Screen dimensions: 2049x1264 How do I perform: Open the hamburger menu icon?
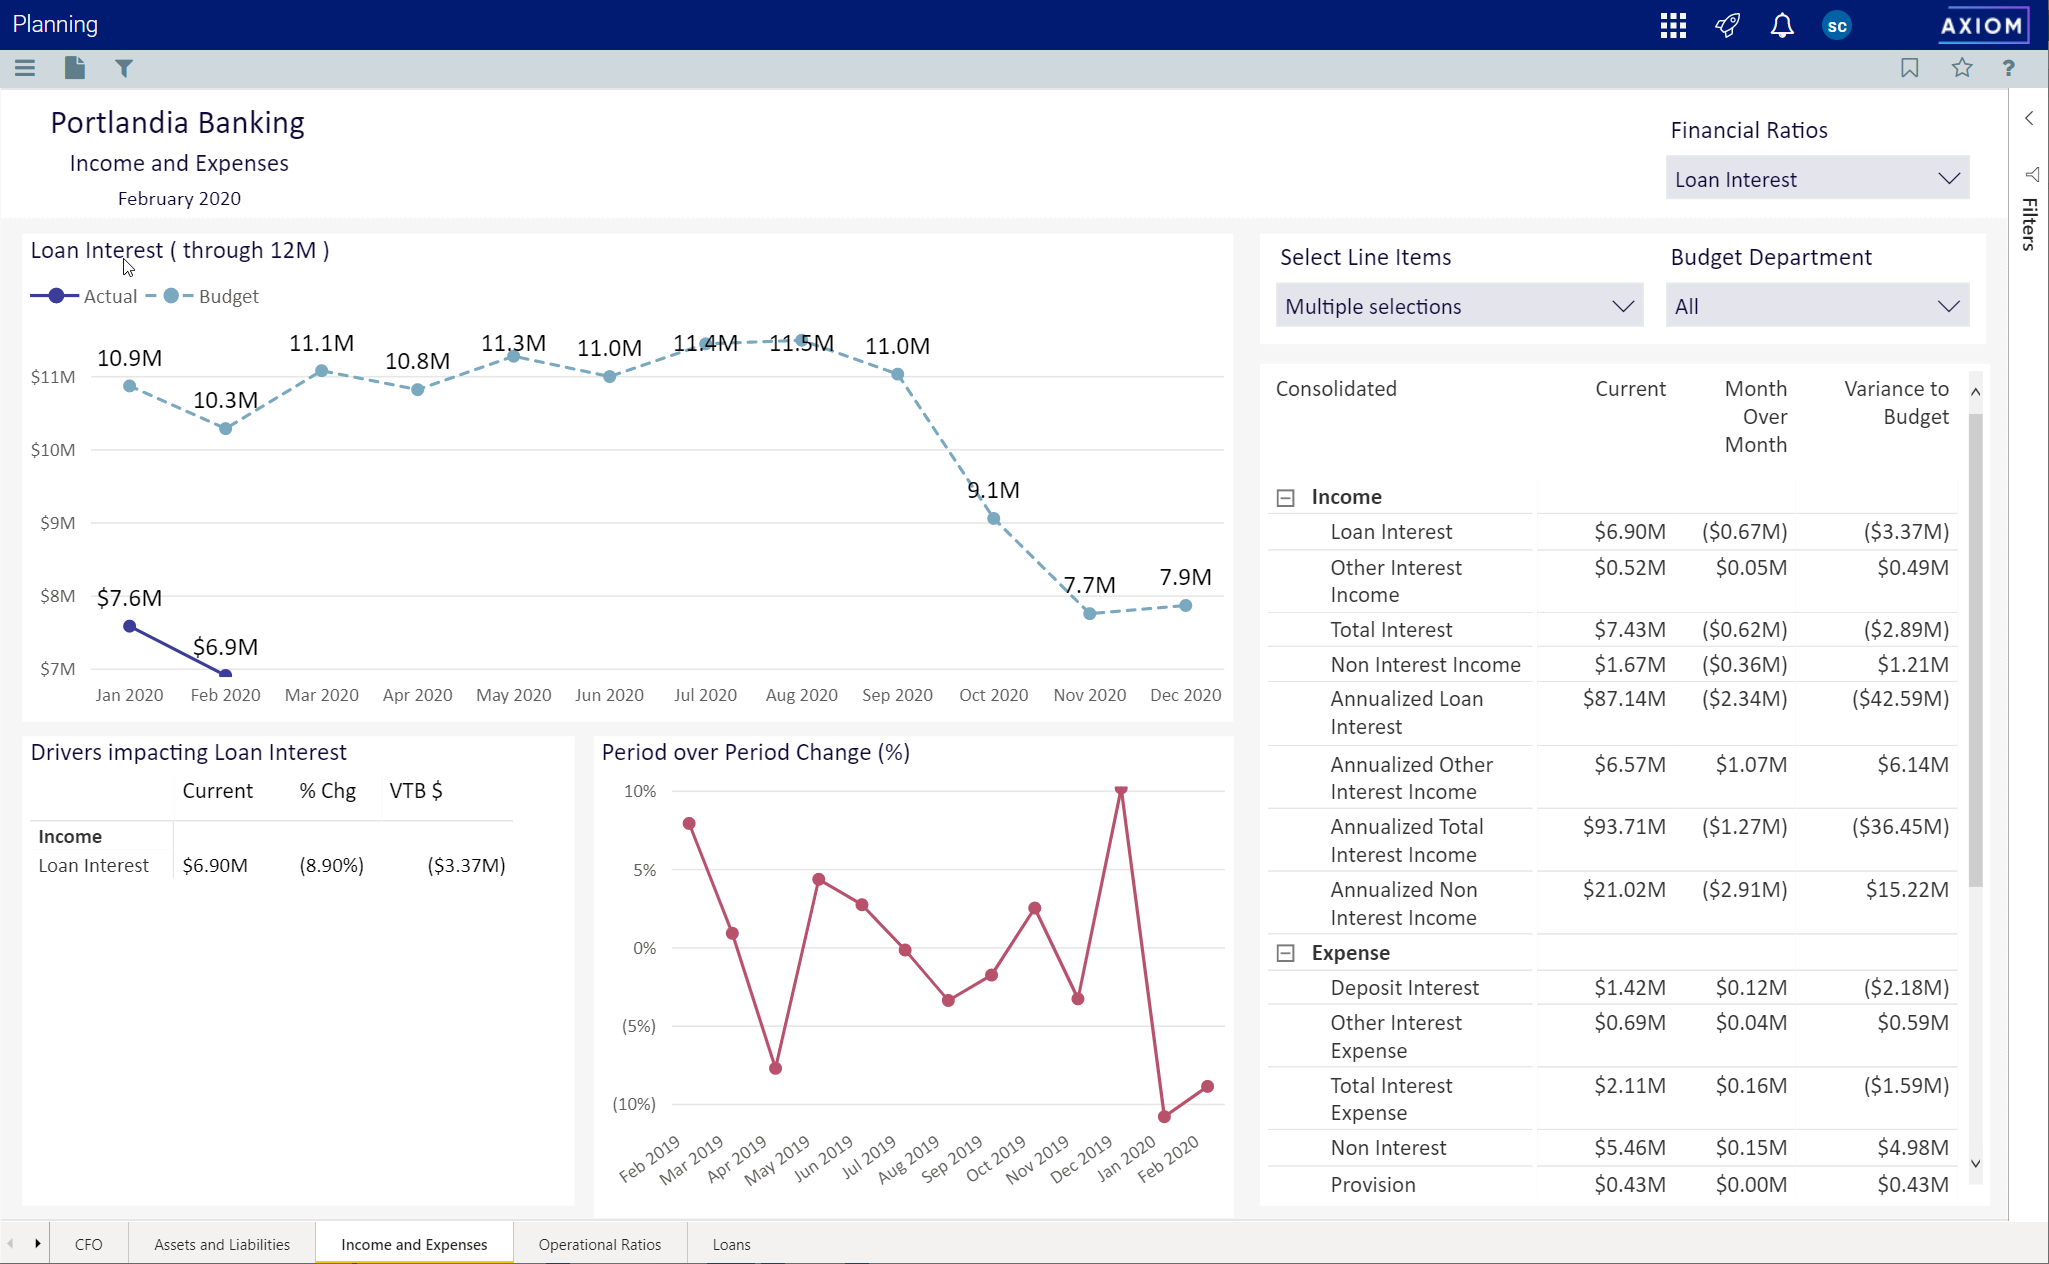pyautogui.click(x=25, y=68)
